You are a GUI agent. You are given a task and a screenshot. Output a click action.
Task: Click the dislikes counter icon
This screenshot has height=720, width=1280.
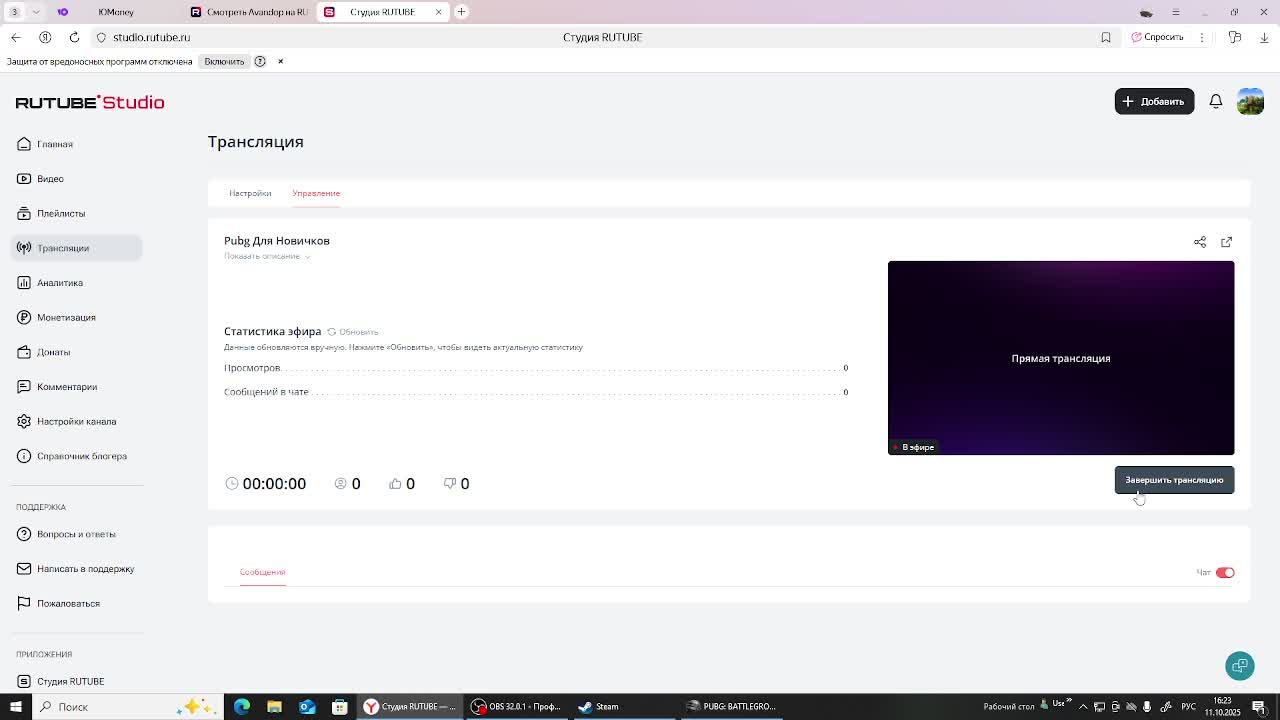pos(450,483)
